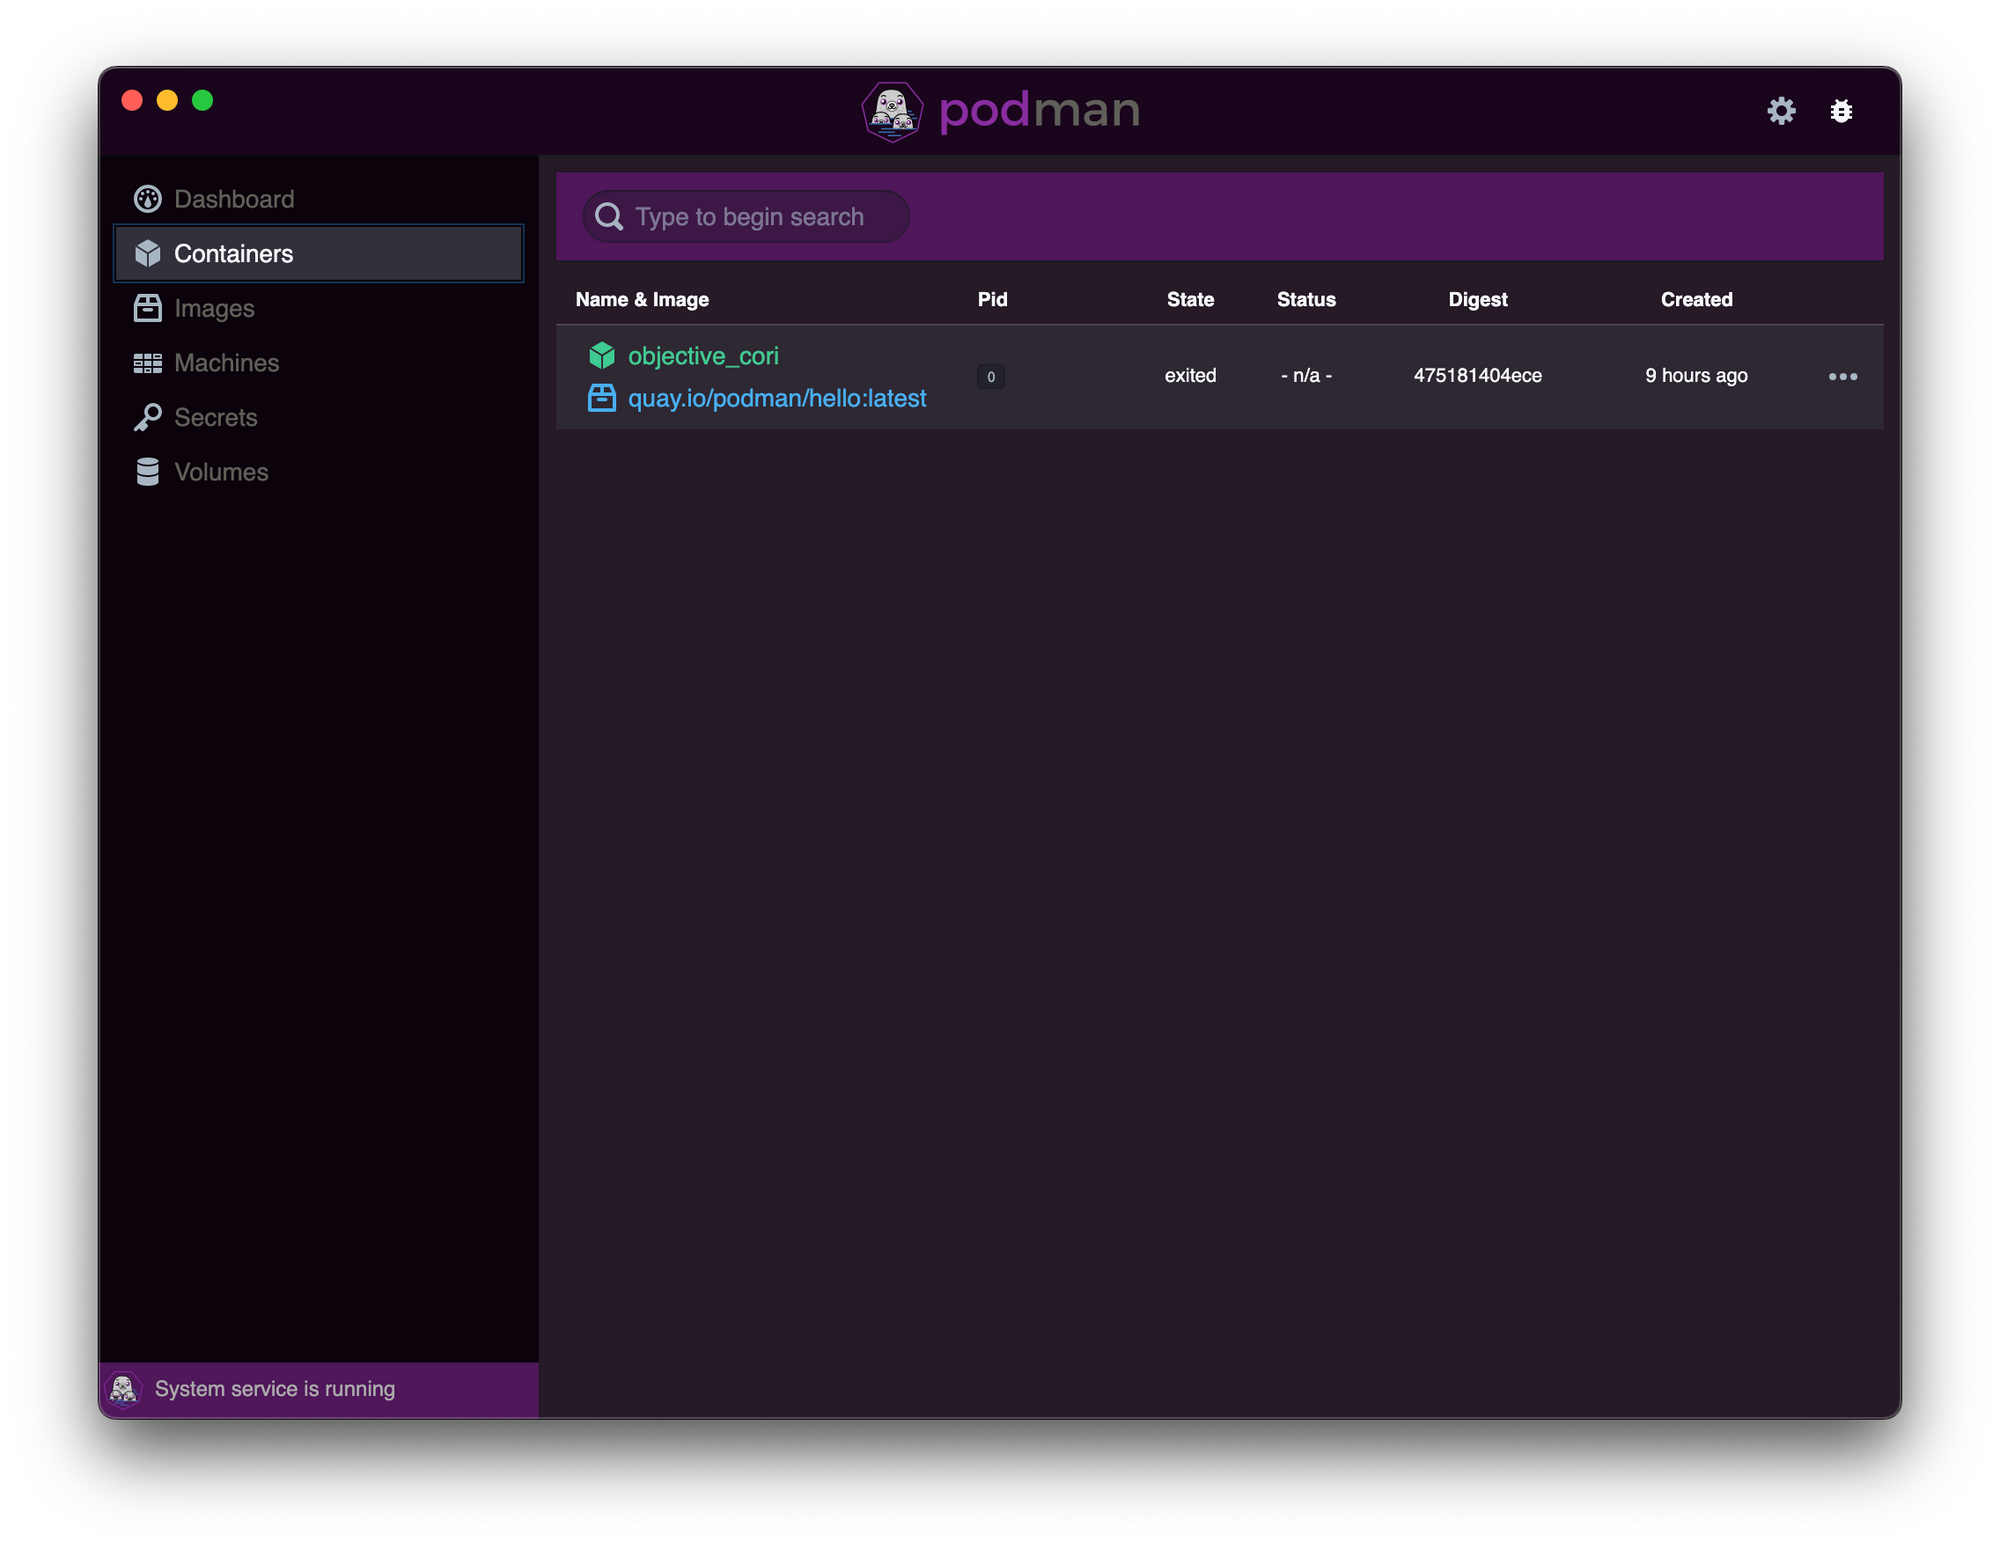Open the Volumes section

tap(319, 472)
